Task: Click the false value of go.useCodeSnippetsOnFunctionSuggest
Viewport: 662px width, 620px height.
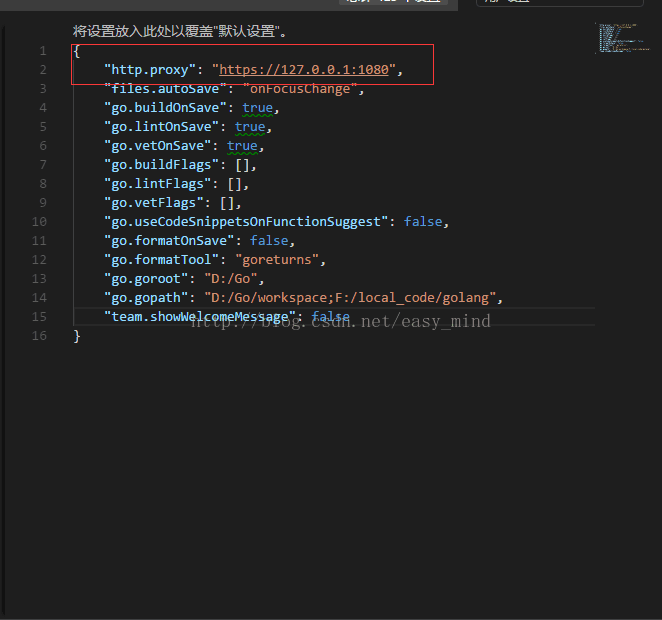Action: tap(423, 222)
